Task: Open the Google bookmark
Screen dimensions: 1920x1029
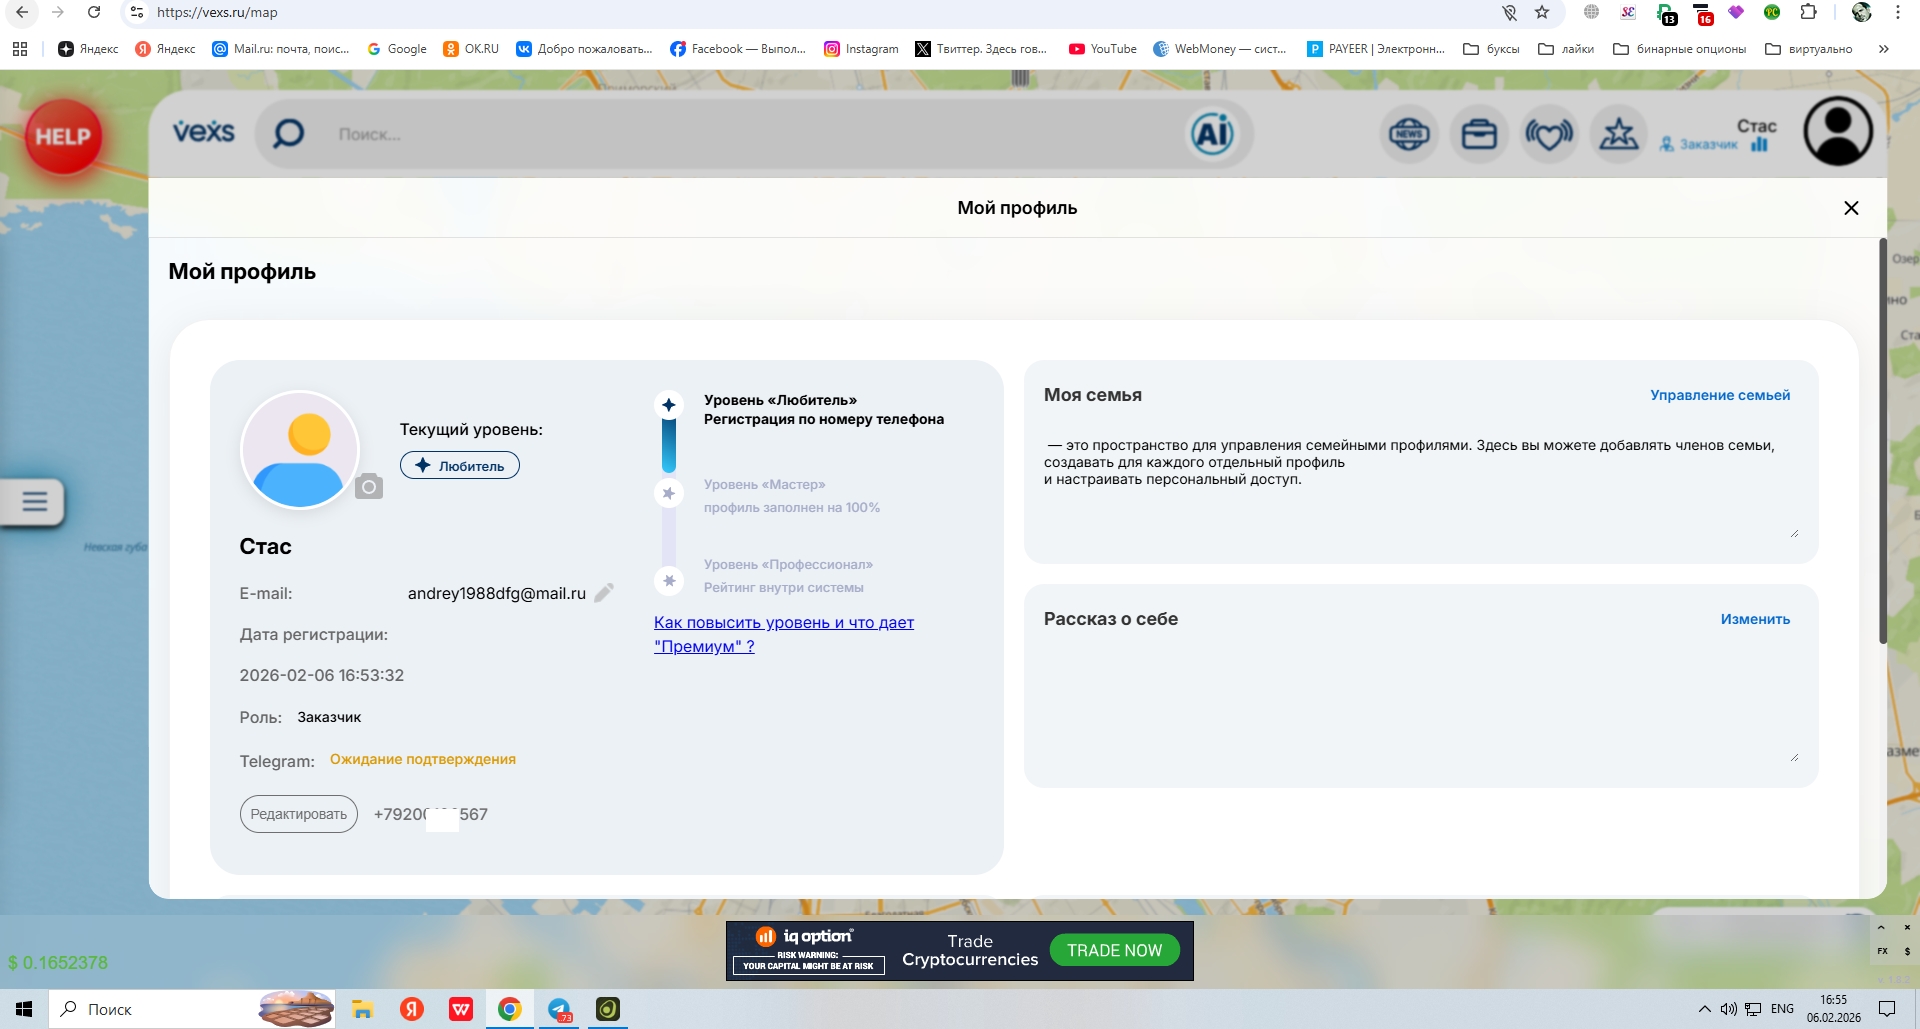Action: click(x=397, y=49)
